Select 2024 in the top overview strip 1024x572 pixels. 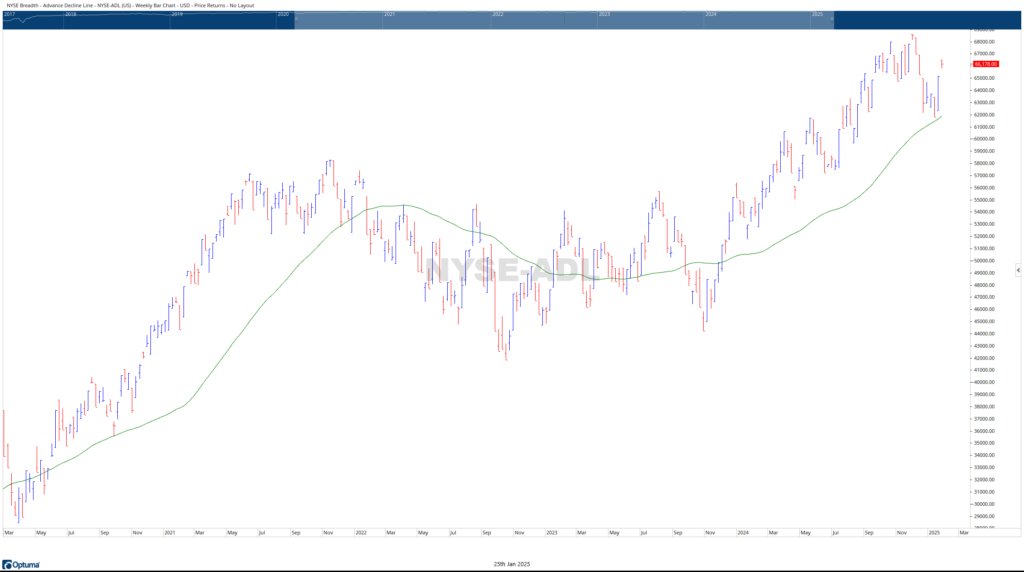click(711, 15)
